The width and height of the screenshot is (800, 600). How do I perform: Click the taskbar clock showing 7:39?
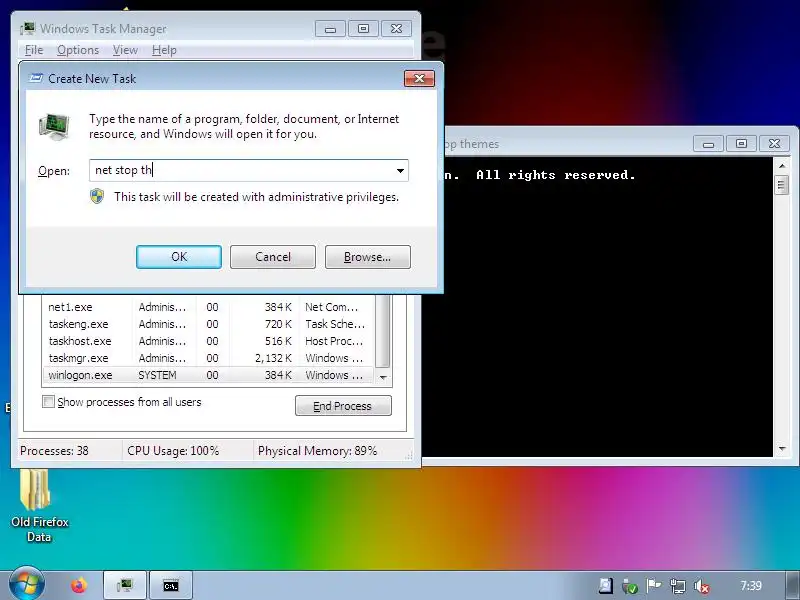point(751,586)
